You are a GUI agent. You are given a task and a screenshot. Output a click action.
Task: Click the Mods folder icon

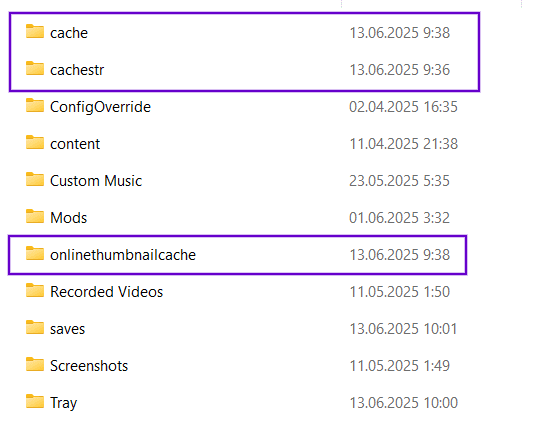point(35,216)
